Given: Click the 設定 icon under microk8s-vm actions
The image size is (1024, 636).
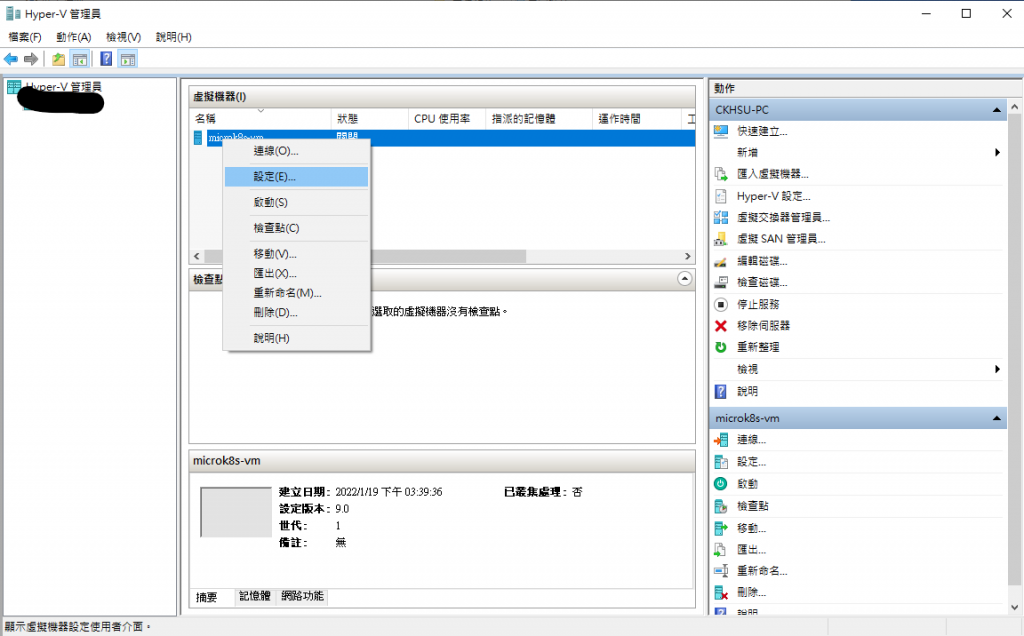Looking at the screenshot, I should [721, 462].
